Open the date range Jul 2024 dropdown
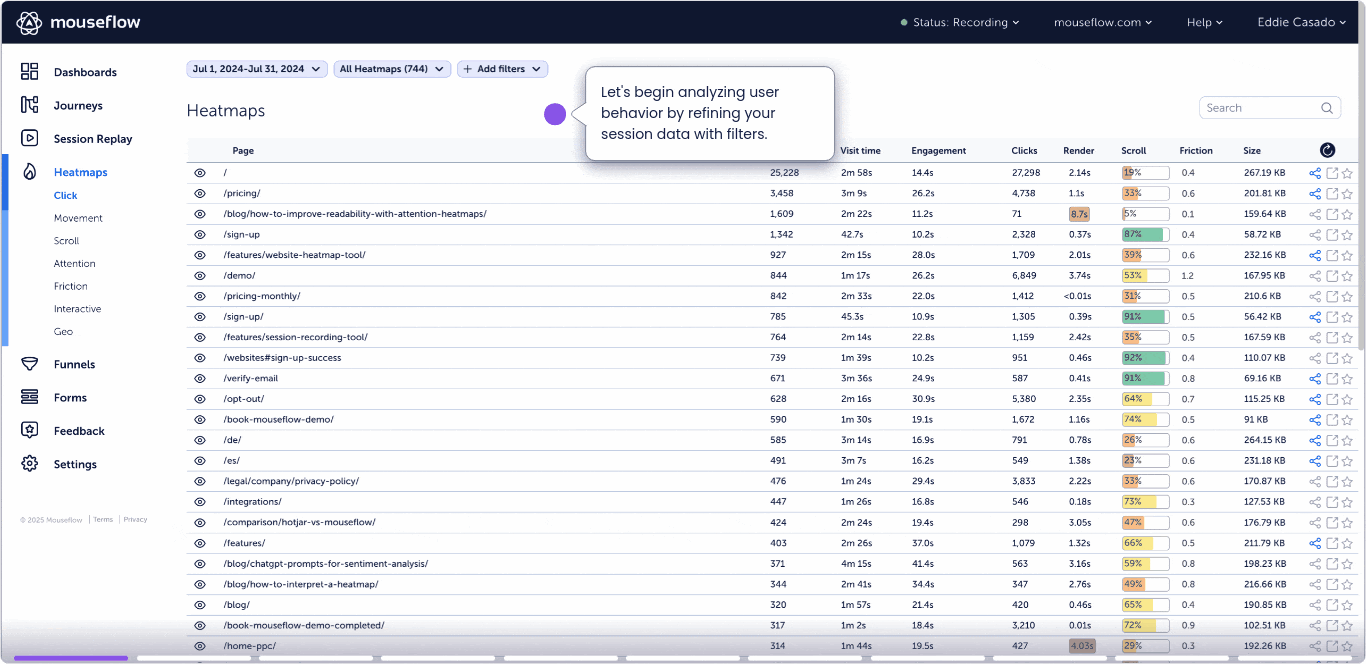This screenshot has height=664, width=1366. [x=257, y=69]
